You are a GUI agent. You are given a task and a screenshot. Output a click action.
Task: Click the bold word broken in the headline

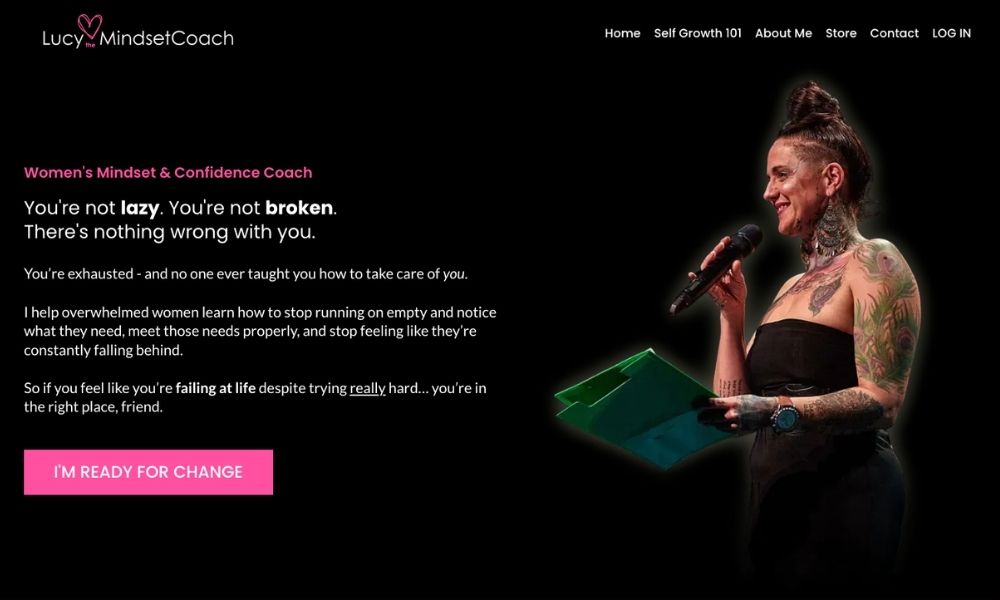tap(299, 208)
